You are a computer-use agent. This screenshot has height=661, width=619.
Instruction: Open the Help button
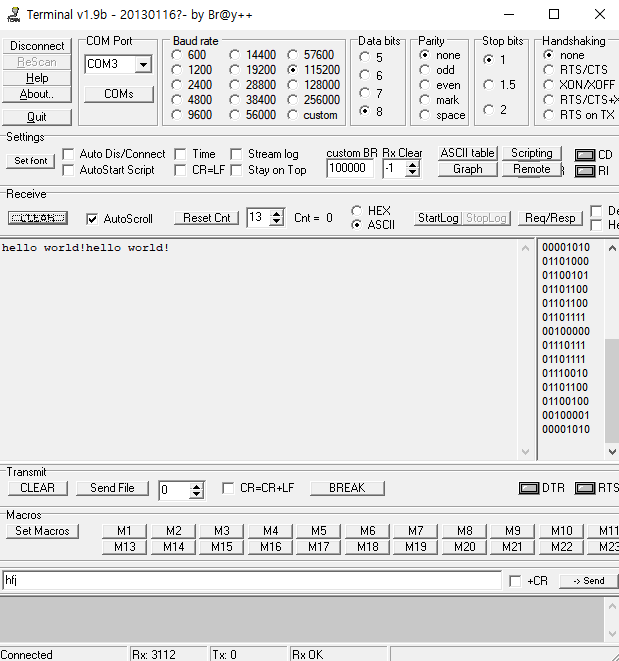click(37, 78)
